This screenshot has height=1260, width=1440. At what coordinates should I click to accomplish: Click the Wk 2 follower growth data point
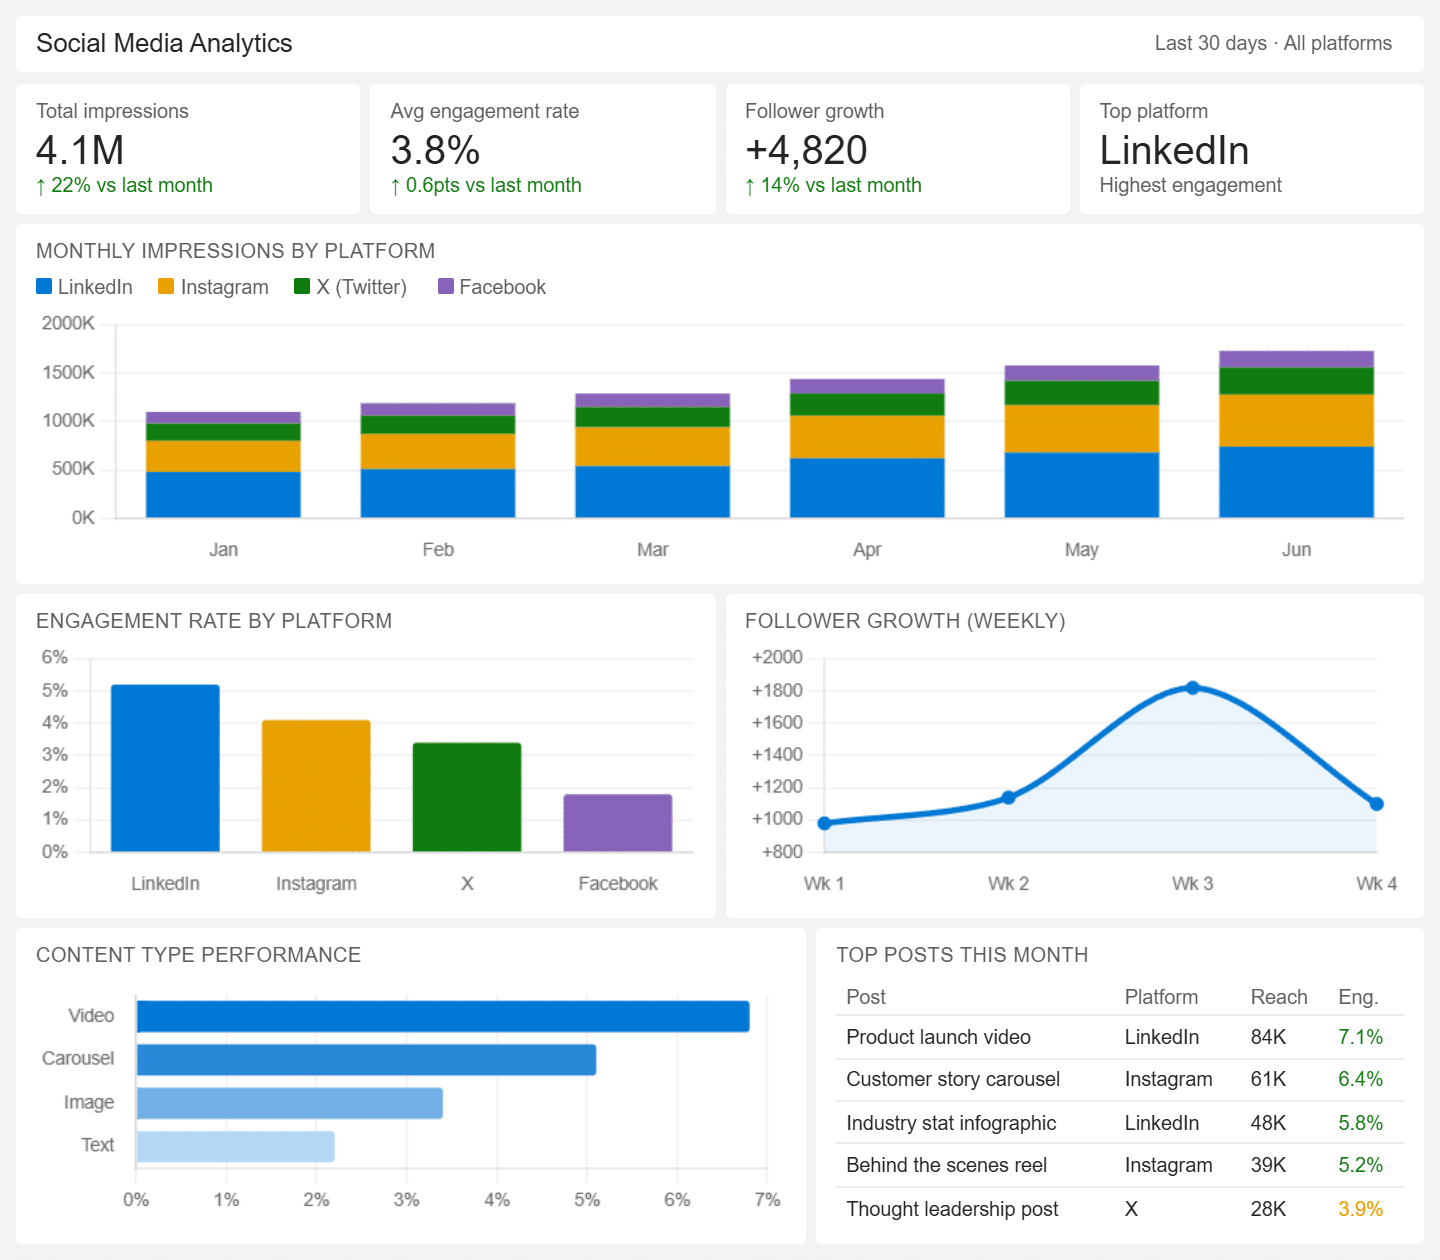point(1009,797)
